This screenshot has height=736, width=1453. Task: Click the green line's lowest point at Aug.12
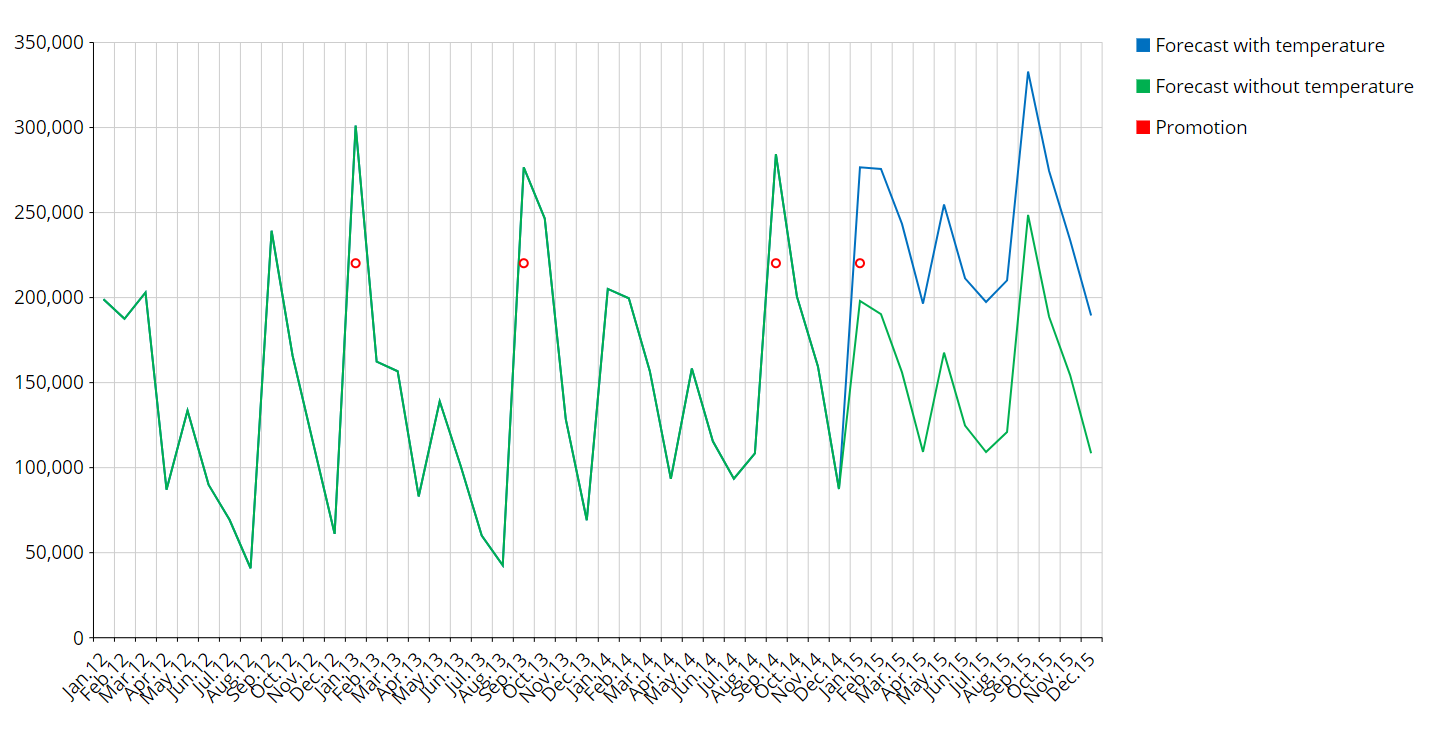[250, 568]
